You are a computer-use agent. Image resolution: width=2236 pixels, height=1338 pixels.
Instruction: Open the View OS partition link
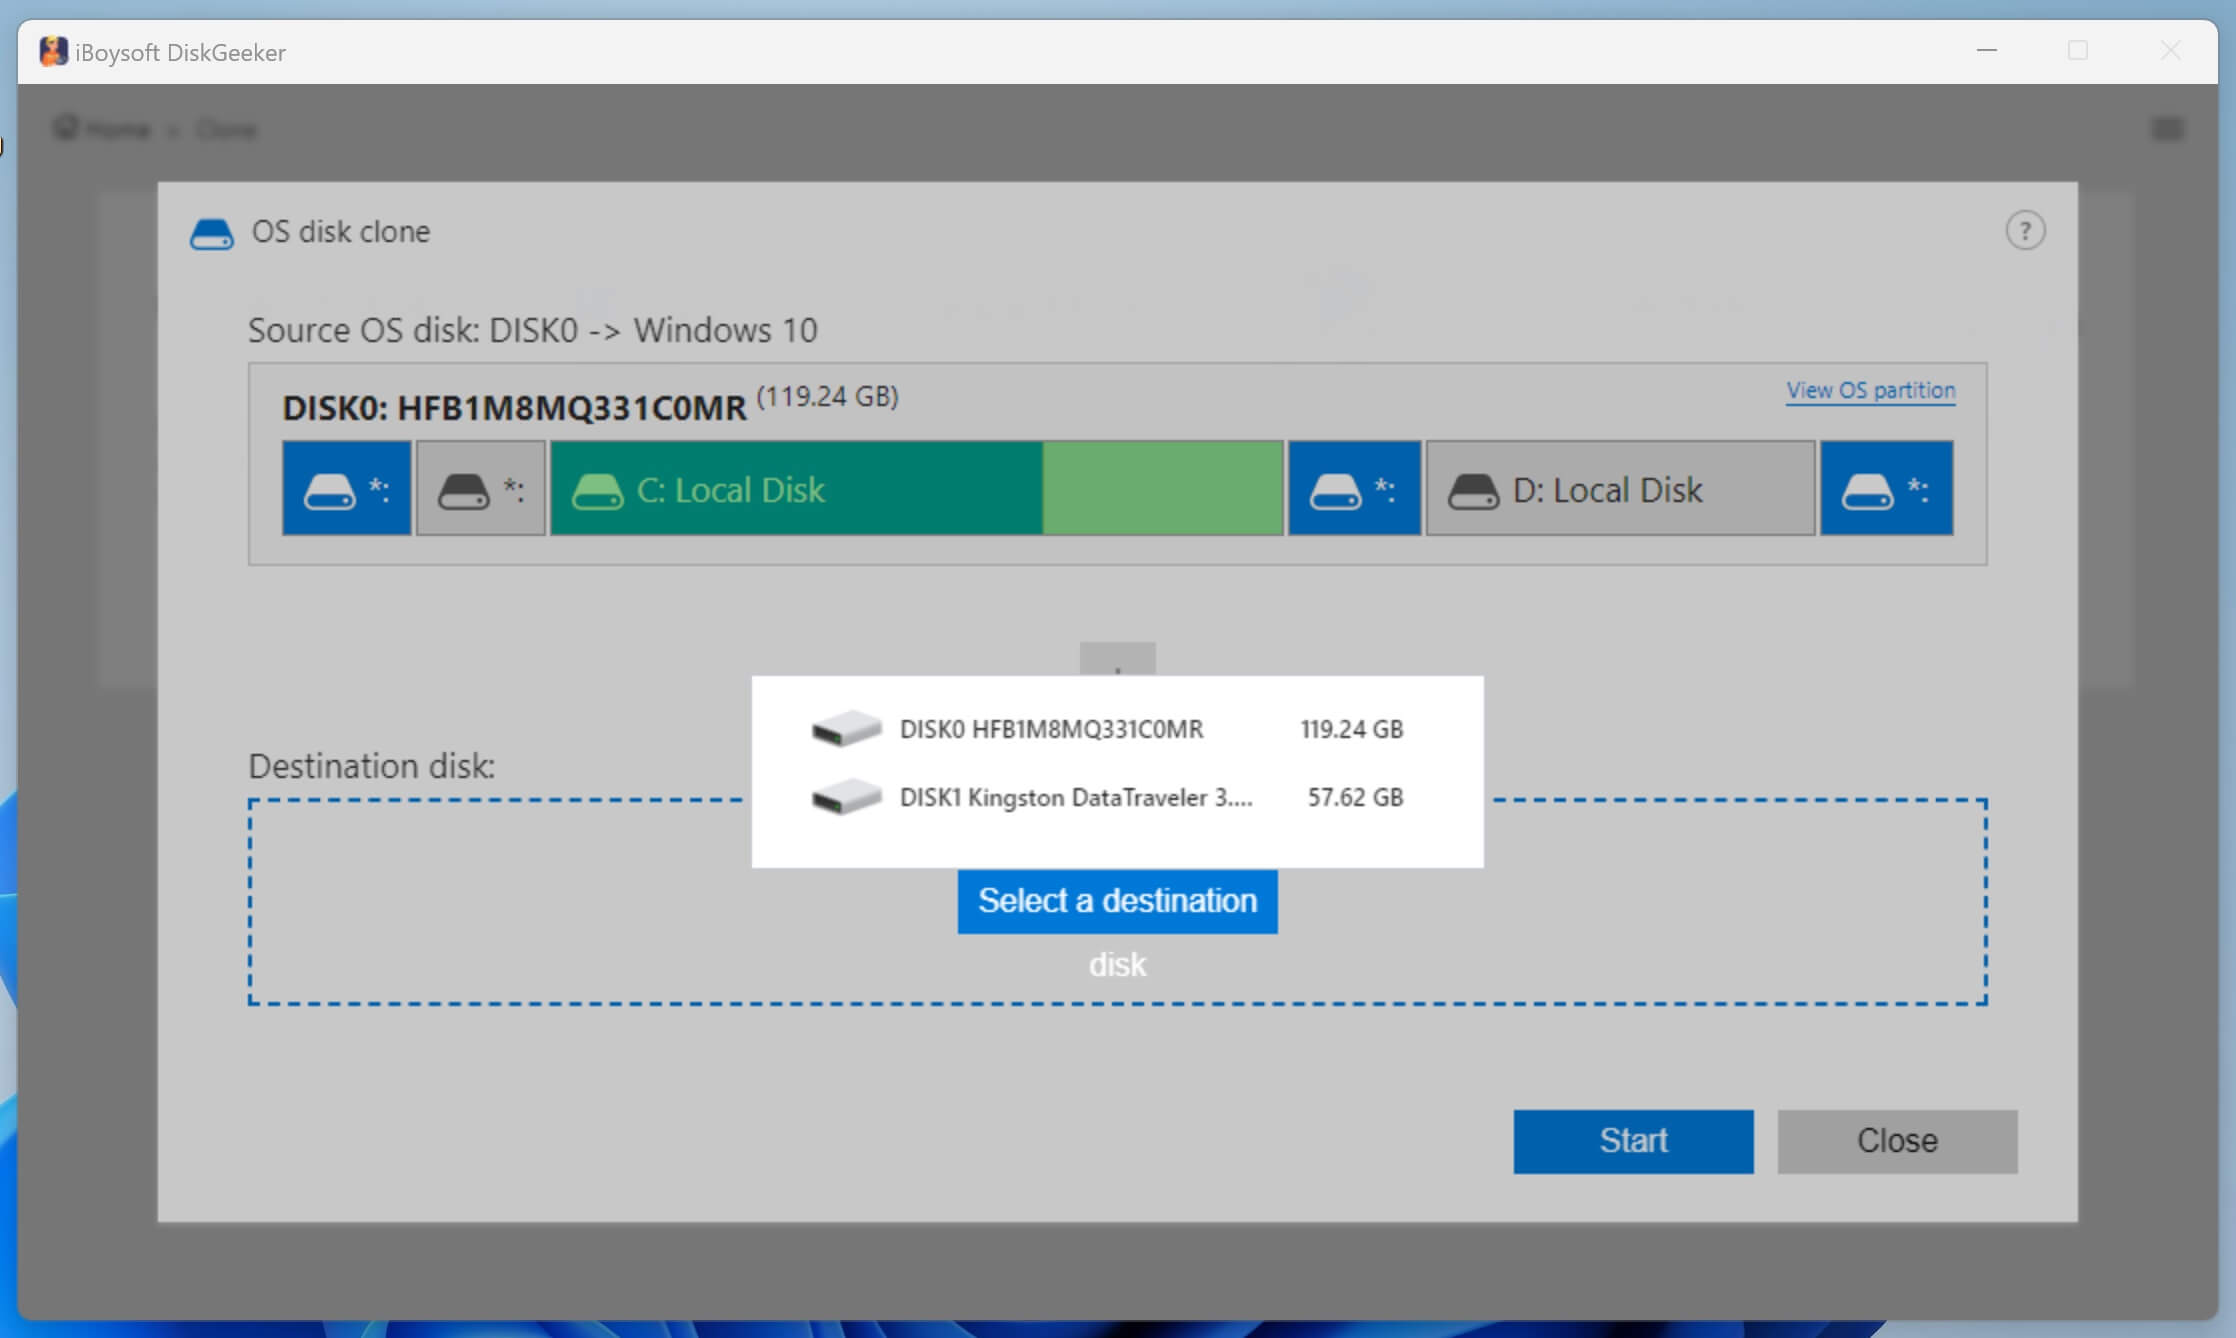1870,390
